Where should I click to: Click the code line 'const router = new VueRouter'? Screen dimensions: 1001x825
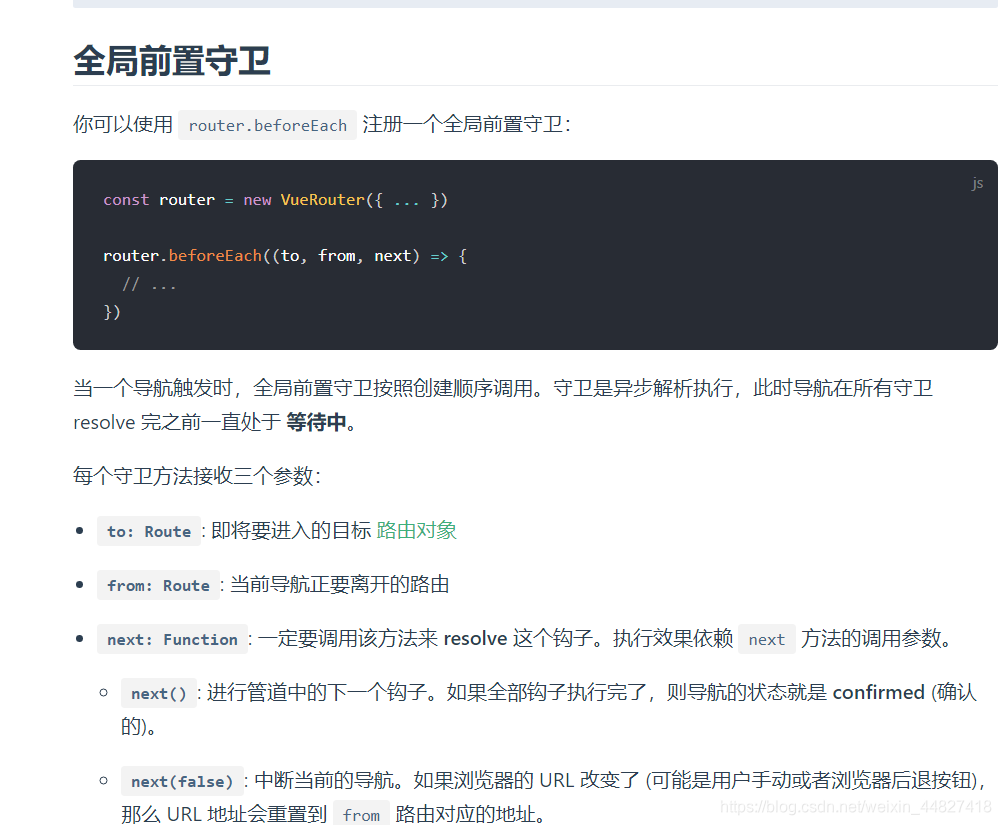(x=275, y=200)
